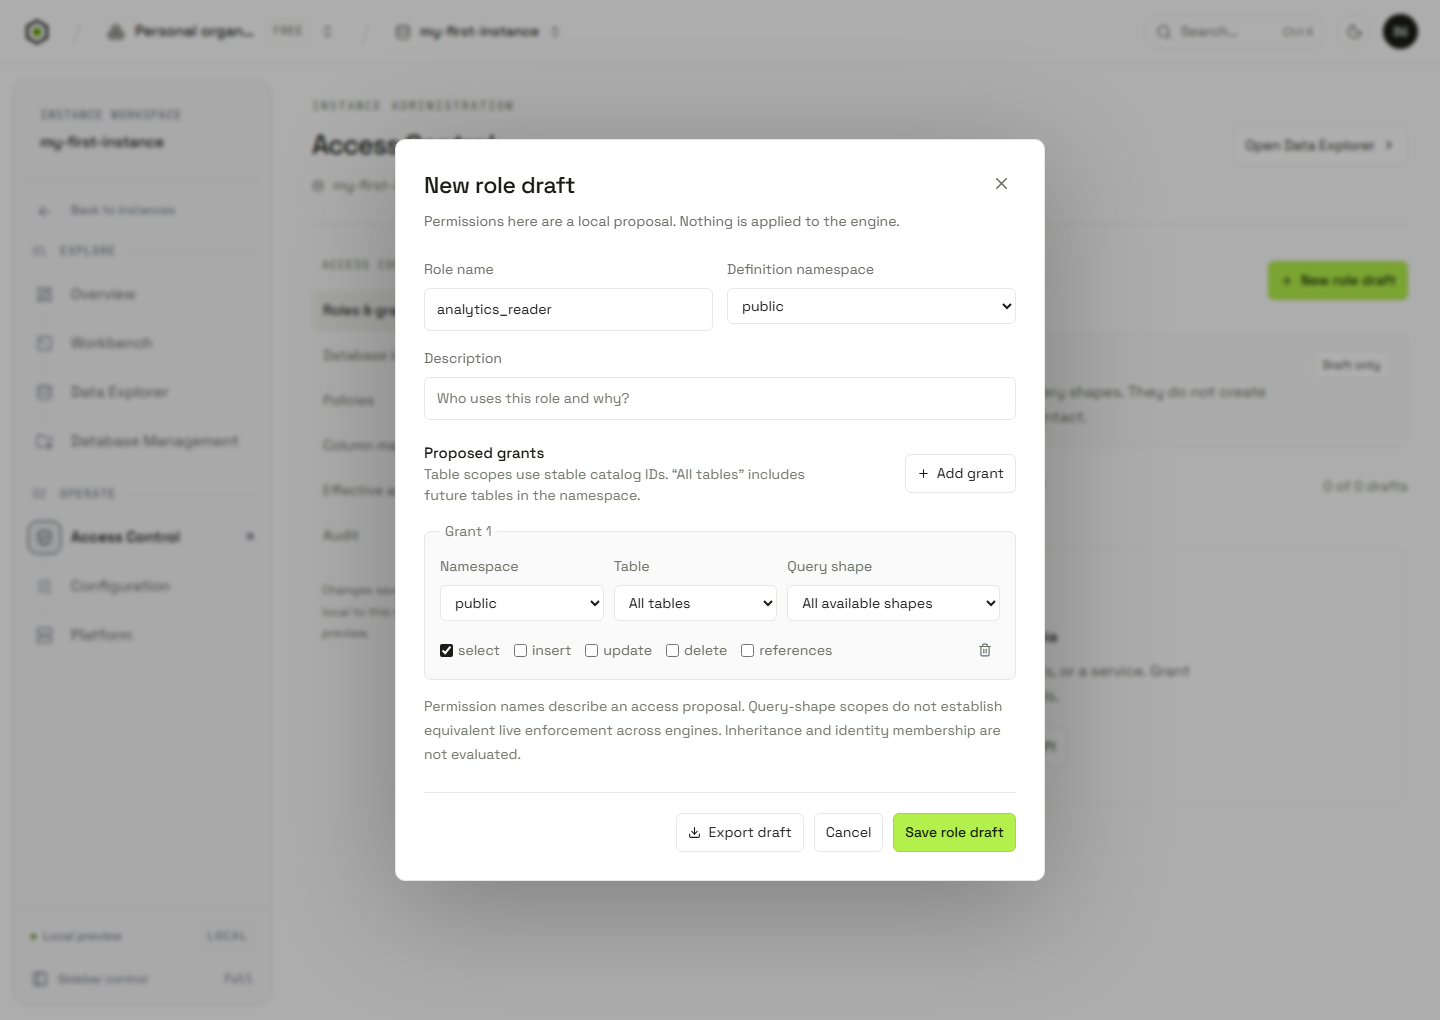
Task: Open Overview in the sidebar
Action: (141, 294)
